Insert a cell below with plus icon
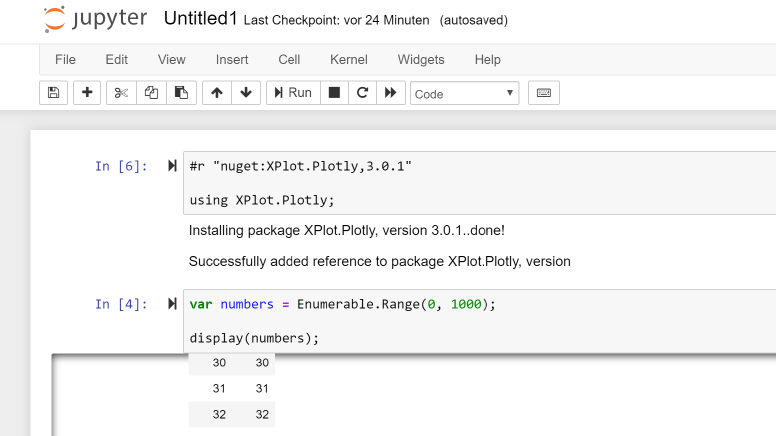776x436 pixels. 87,93
